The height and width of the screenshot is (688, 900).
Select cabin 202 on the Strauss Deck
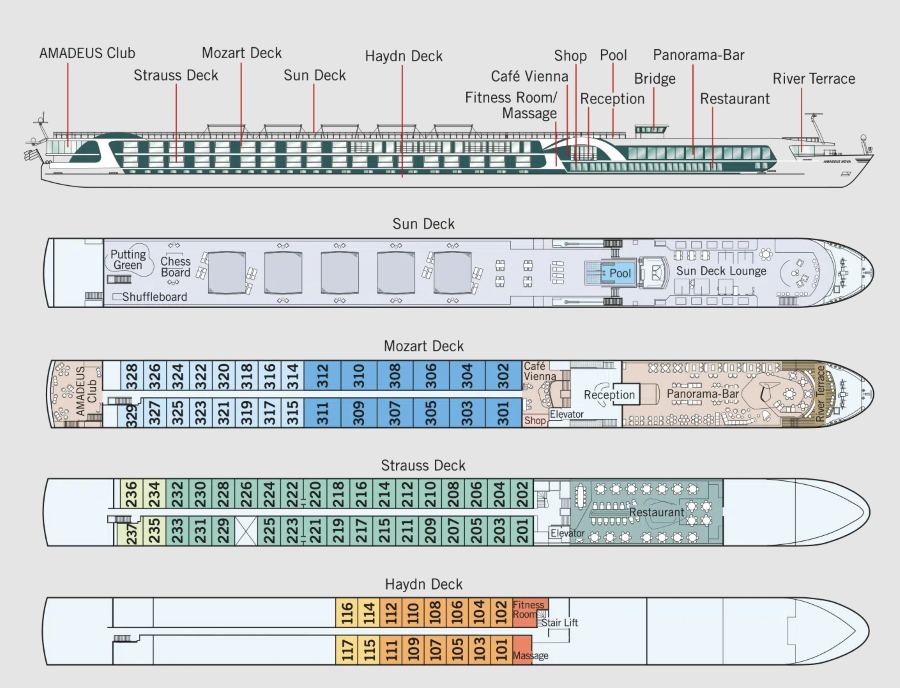tap(522, 493)
